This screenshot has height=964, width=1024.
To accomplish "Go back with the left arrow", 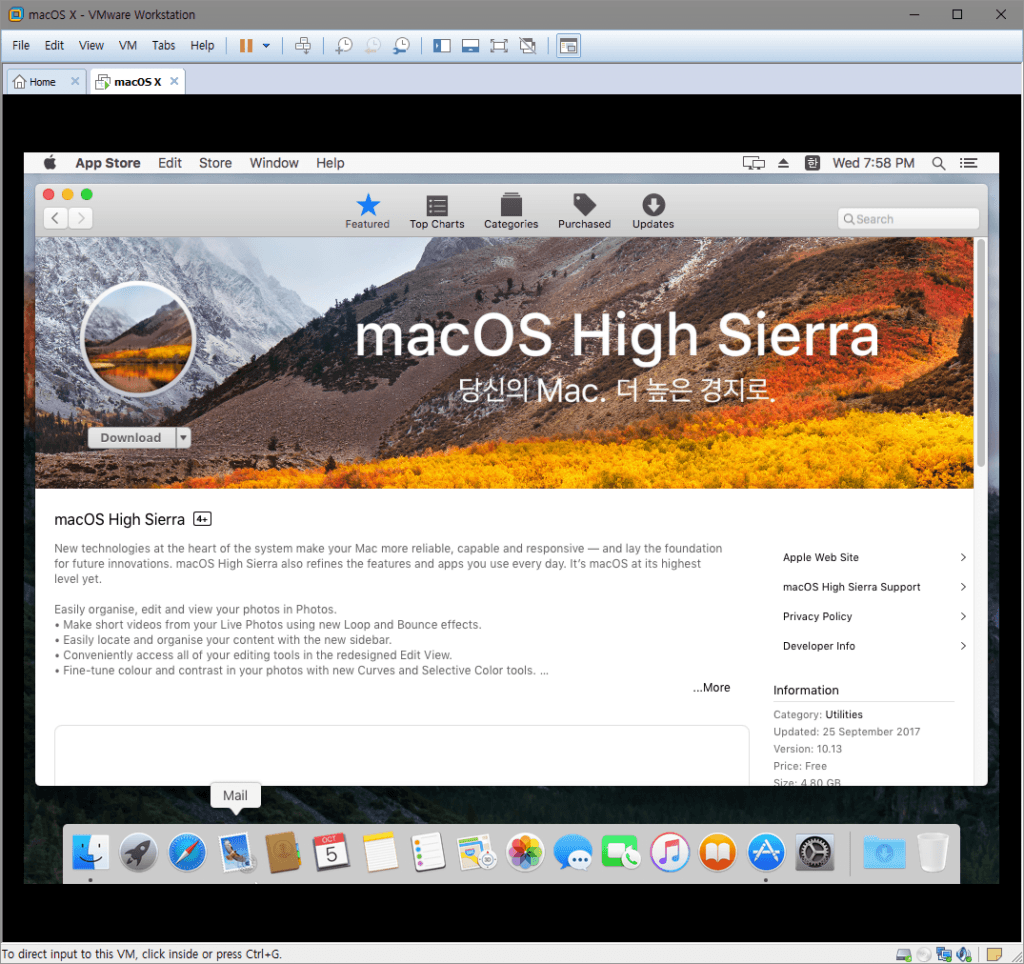I will (56, 218).
